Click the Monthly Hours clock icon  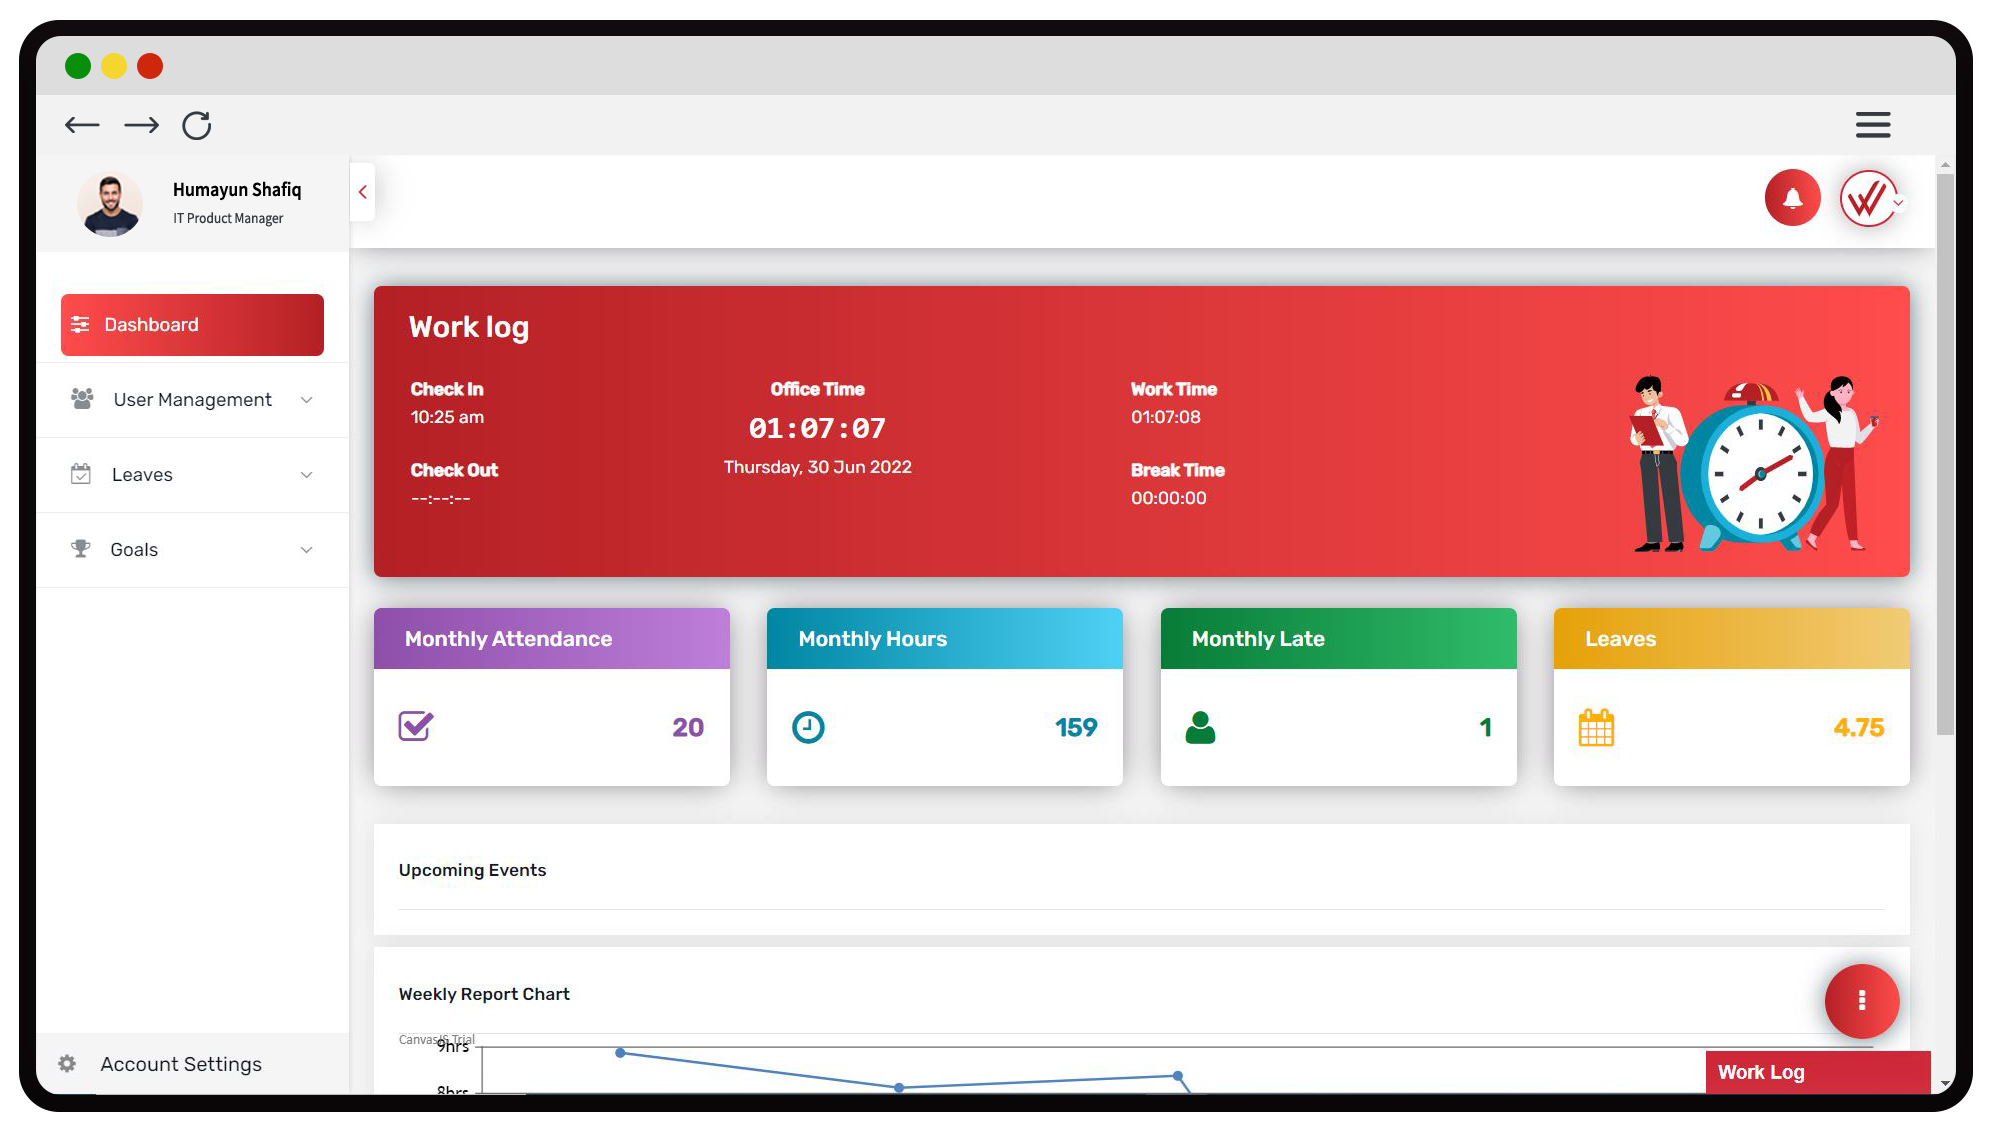pos(810,727)
